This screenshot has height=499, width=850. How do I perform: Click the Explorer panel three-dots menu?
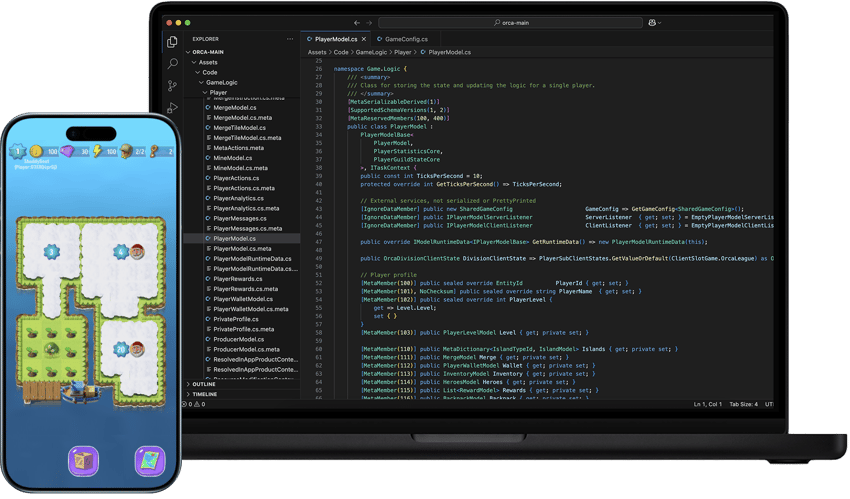point(290,39)
